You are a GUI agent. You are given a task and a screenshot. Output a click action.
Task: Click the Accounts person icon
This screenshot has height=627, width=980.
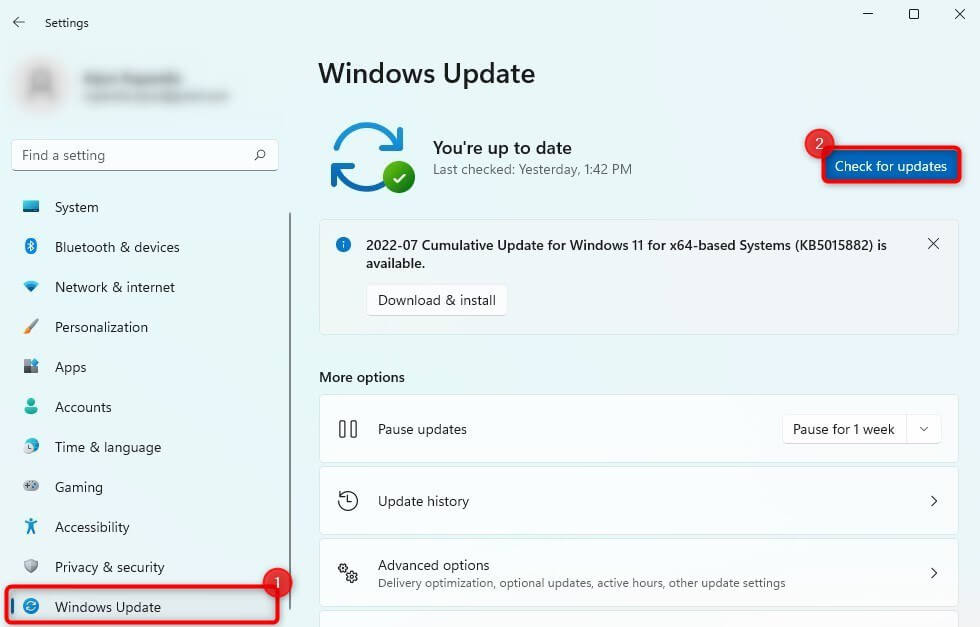[31, 406]
